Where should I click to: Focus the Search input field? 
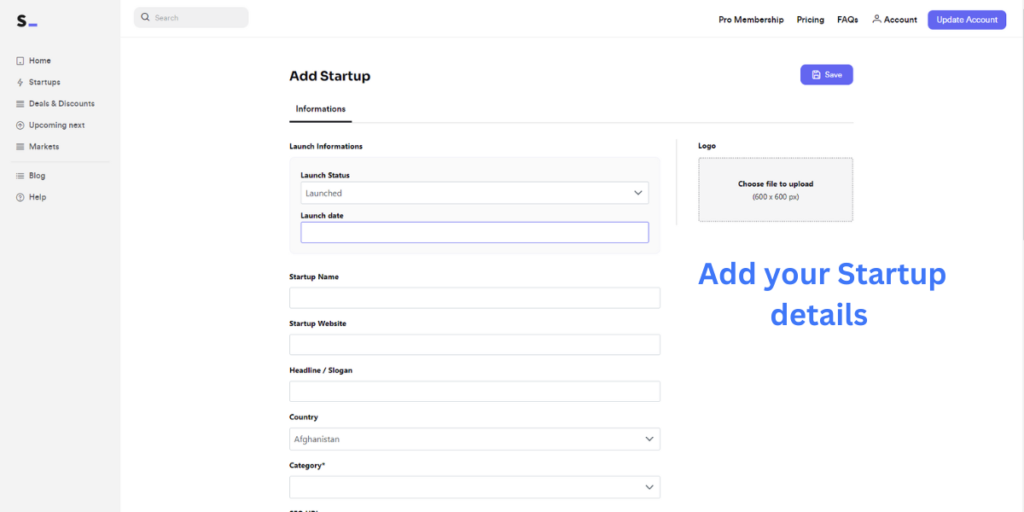point(191,18)
